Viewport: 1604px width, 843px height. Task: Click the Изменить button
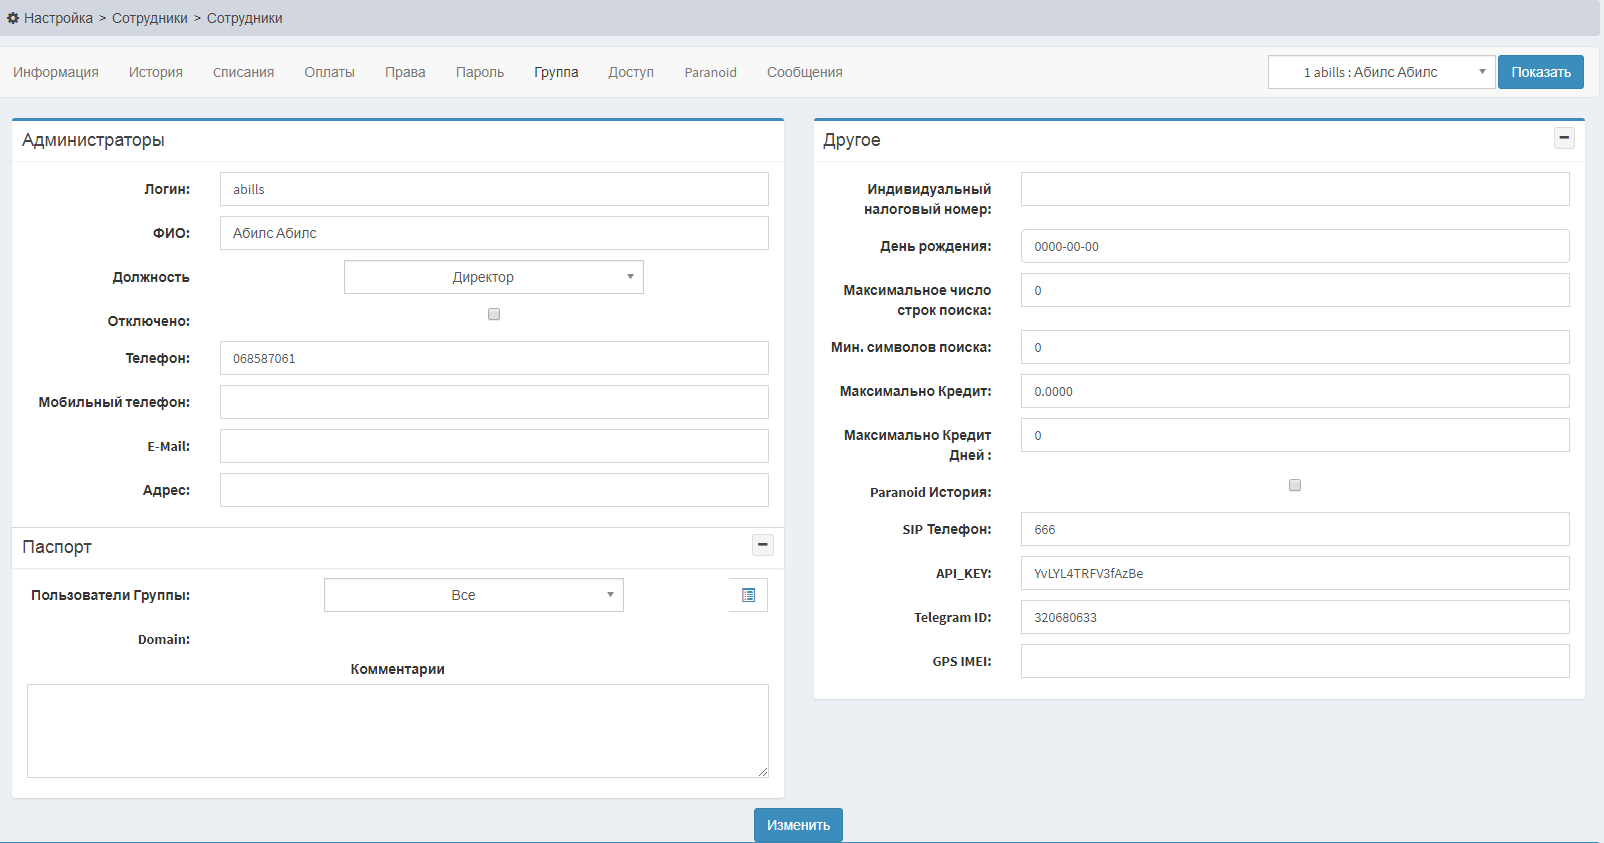[x=798, y=825]
